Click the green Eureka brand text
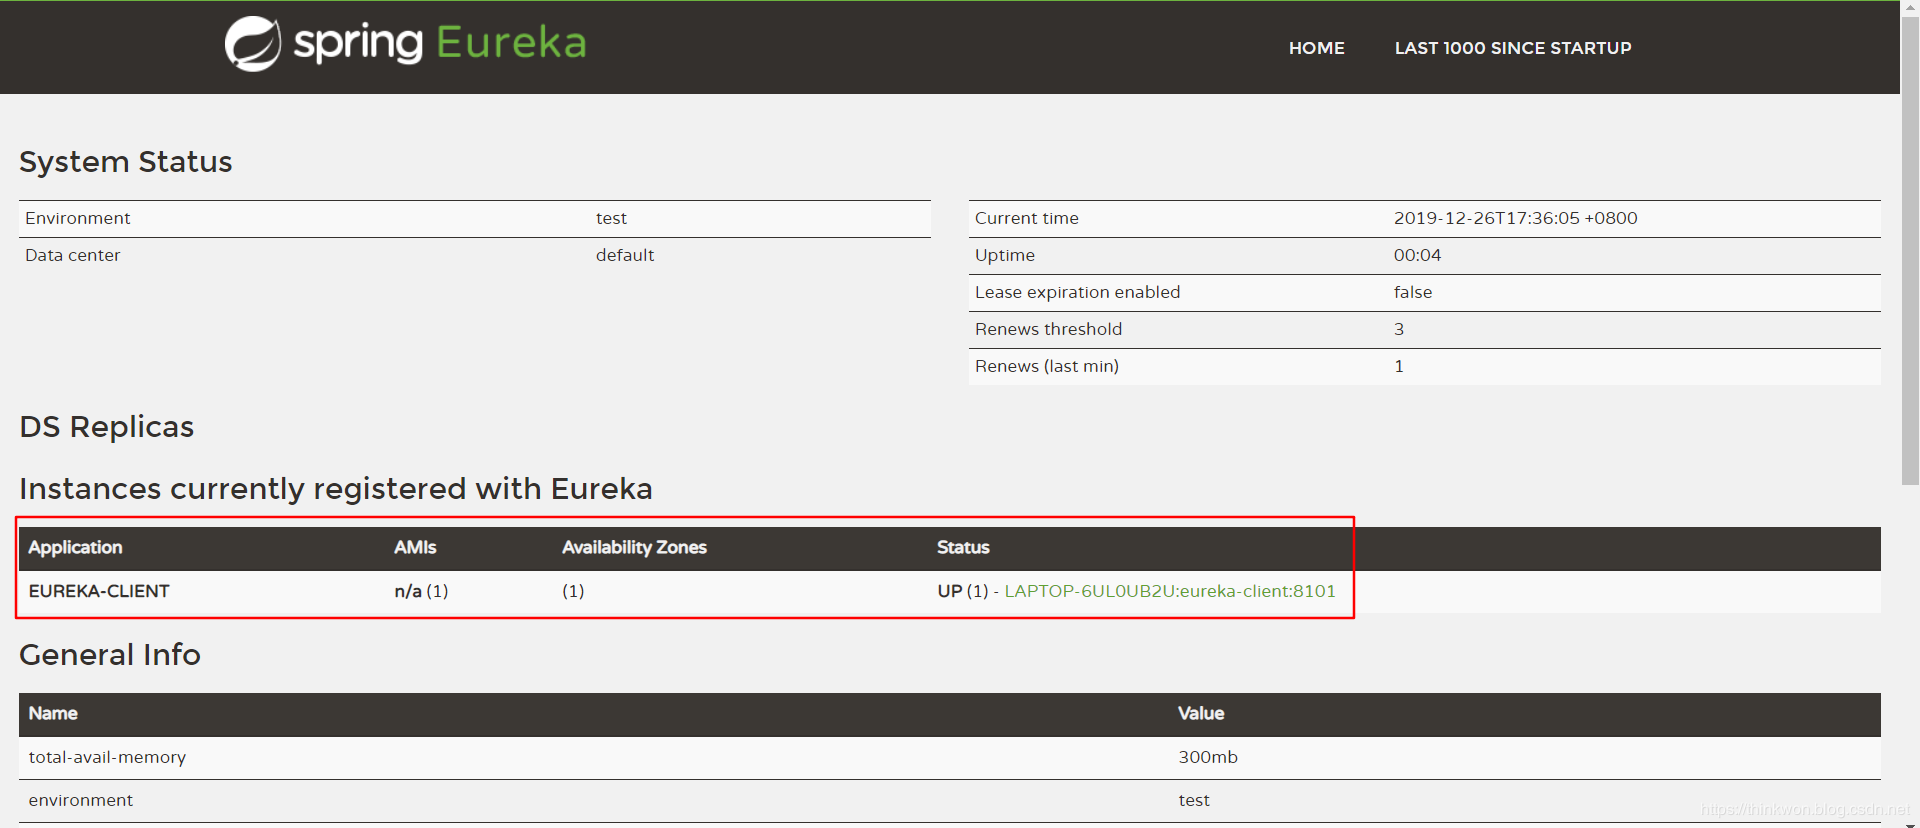The image size is (1920, 828). click(510, 43)
